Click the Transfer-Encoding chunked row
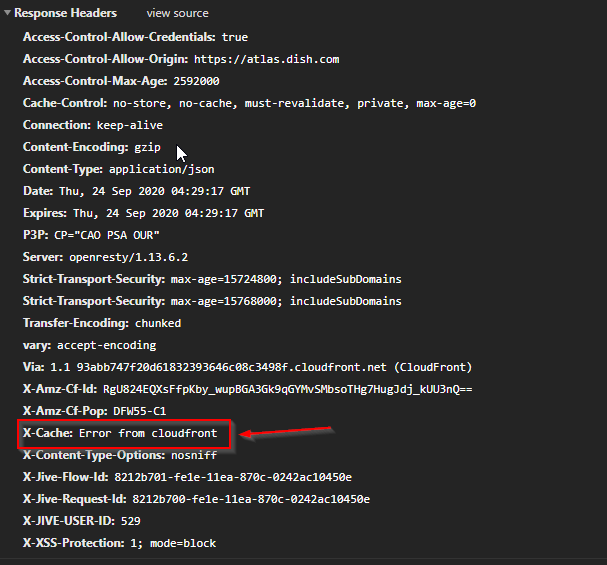The image size is (607, 565). [x=102, y=323]
